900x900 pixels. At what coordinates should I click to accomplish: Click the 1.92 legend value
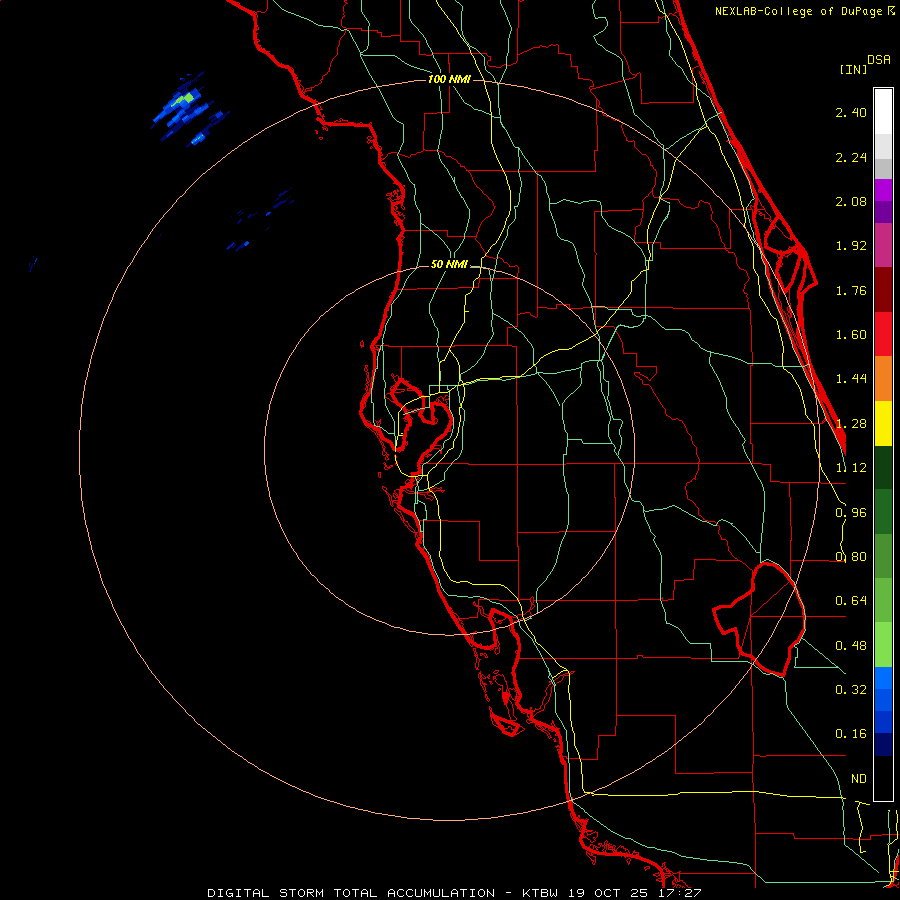pos(851,246)
